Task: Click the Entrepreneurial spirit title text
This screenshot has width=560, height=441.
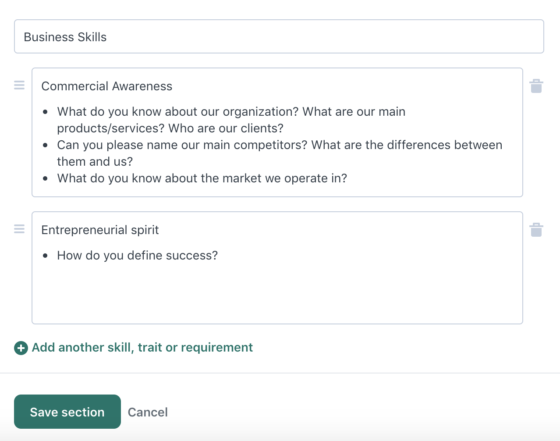Action: [100, 230]
